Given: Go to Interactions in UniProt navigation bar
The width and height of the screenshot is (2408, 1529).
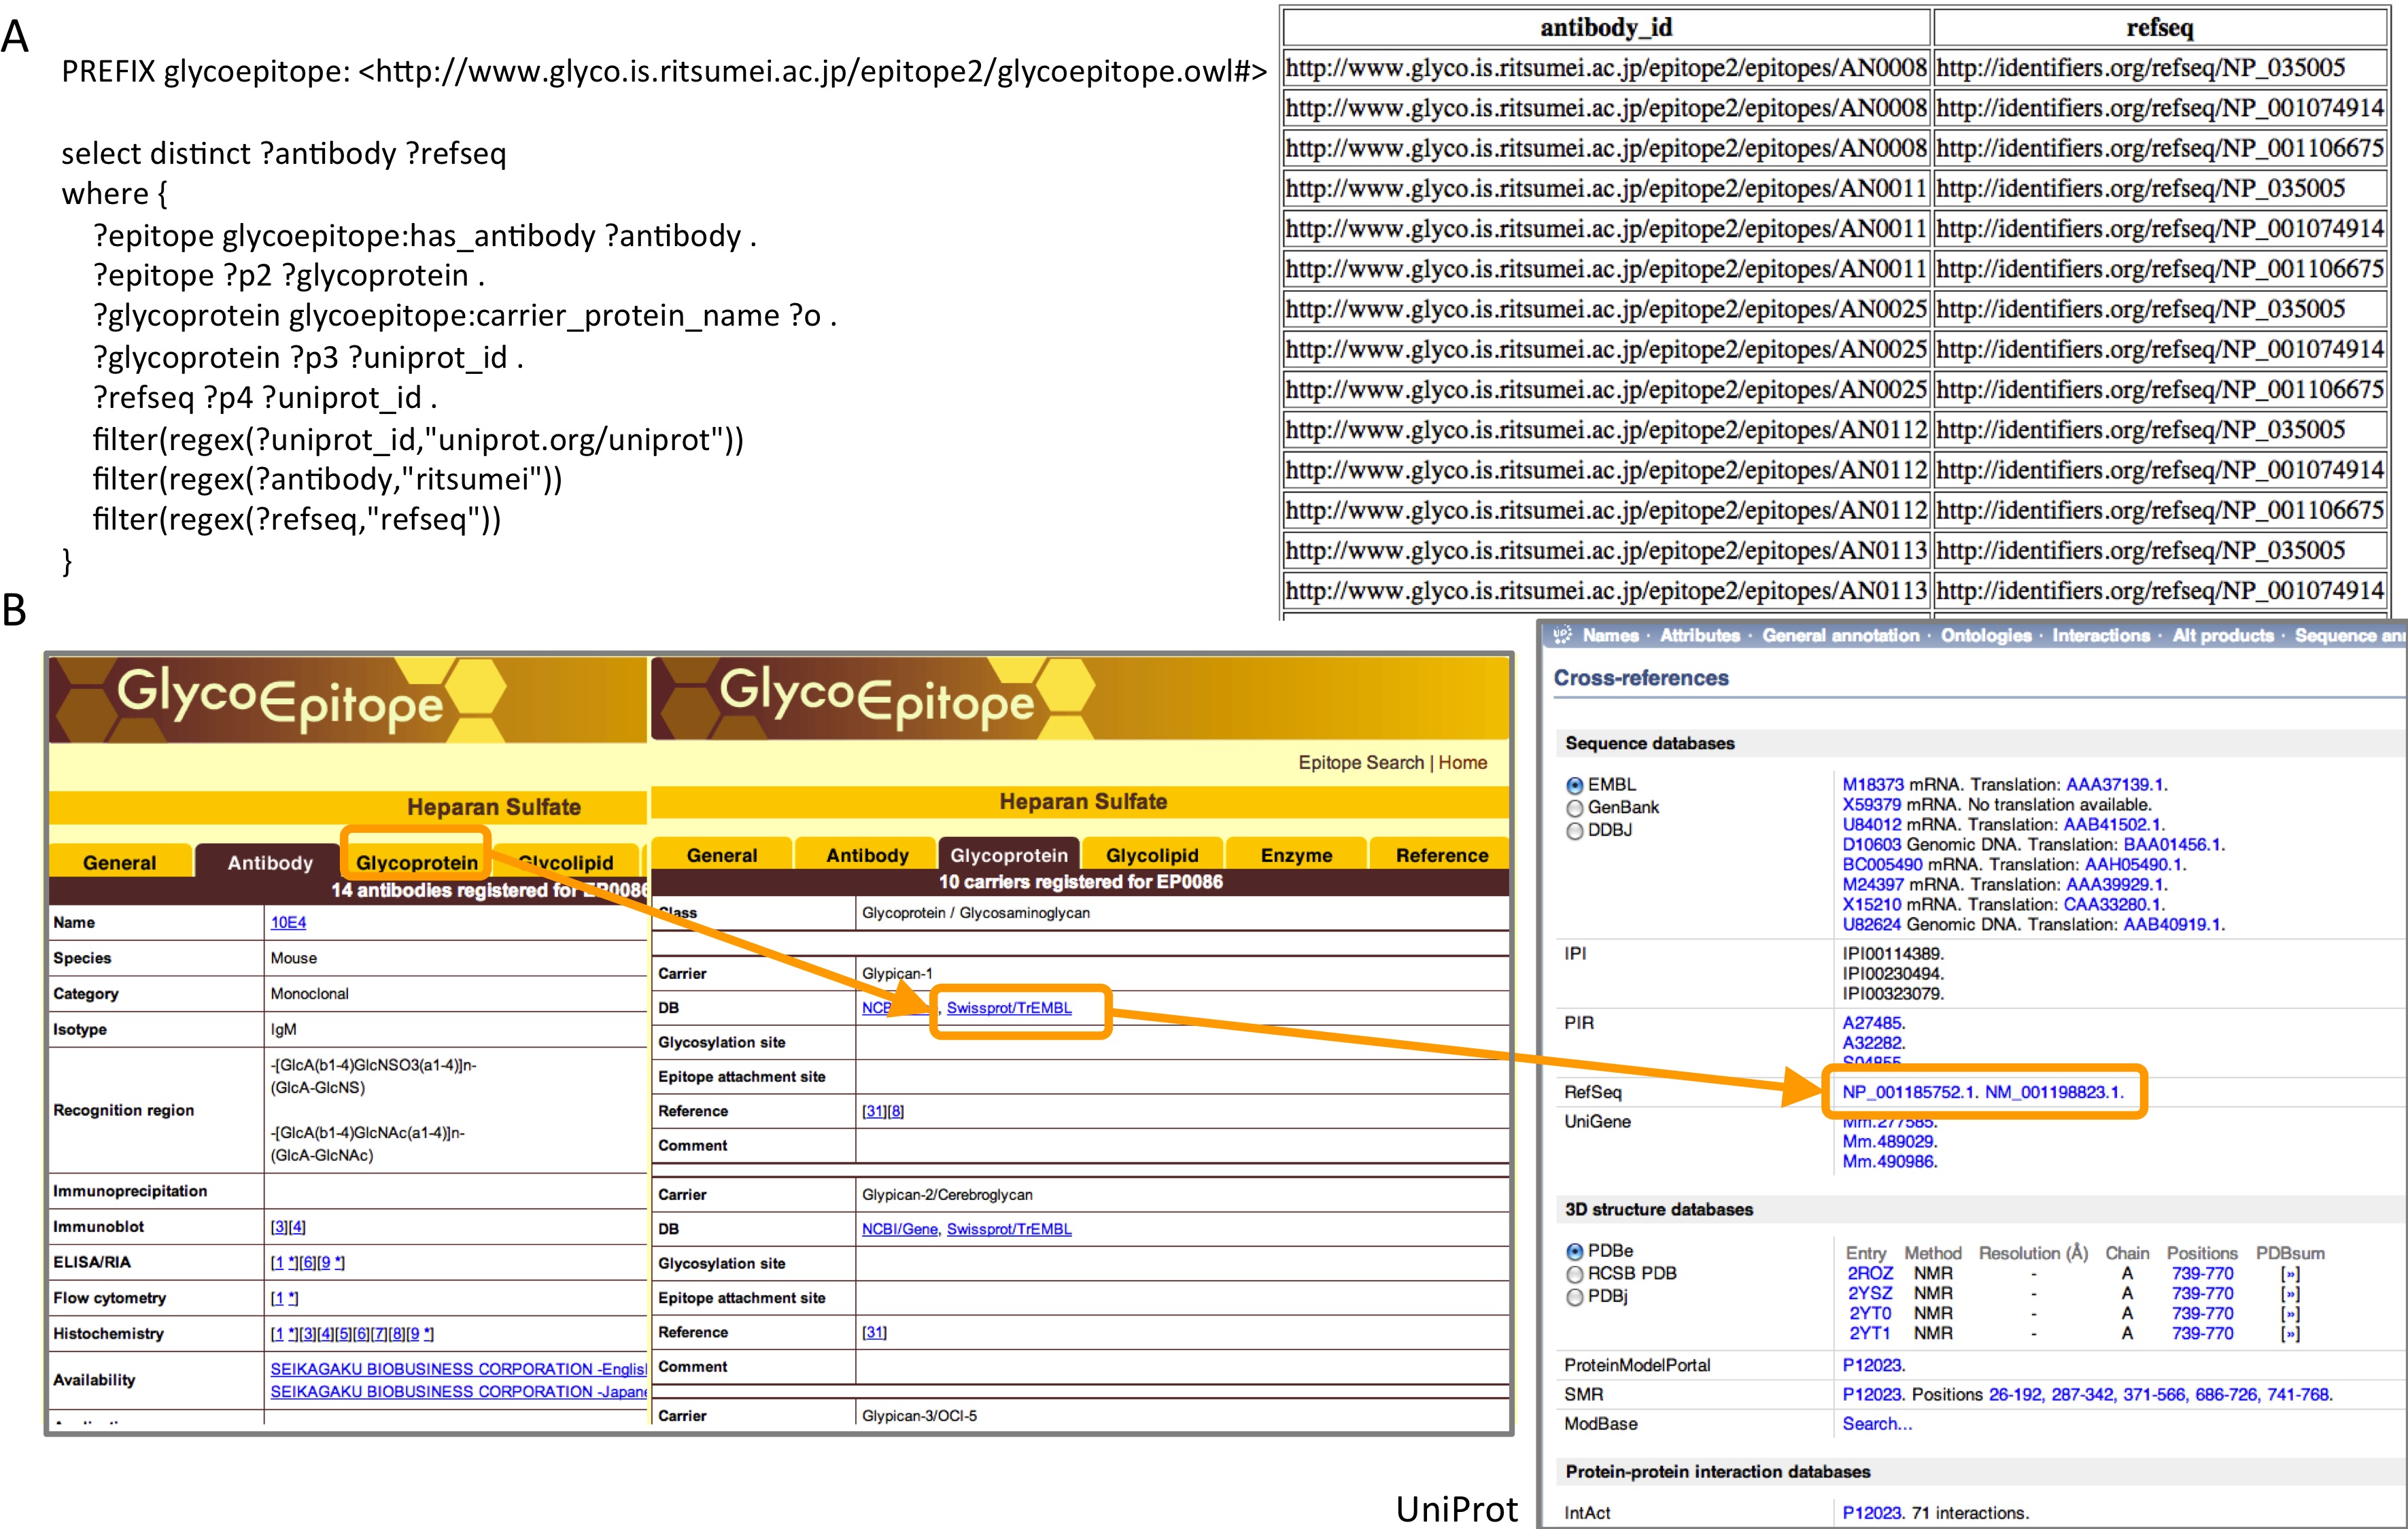Looking at the screenshot, I should pos(2100,635).
